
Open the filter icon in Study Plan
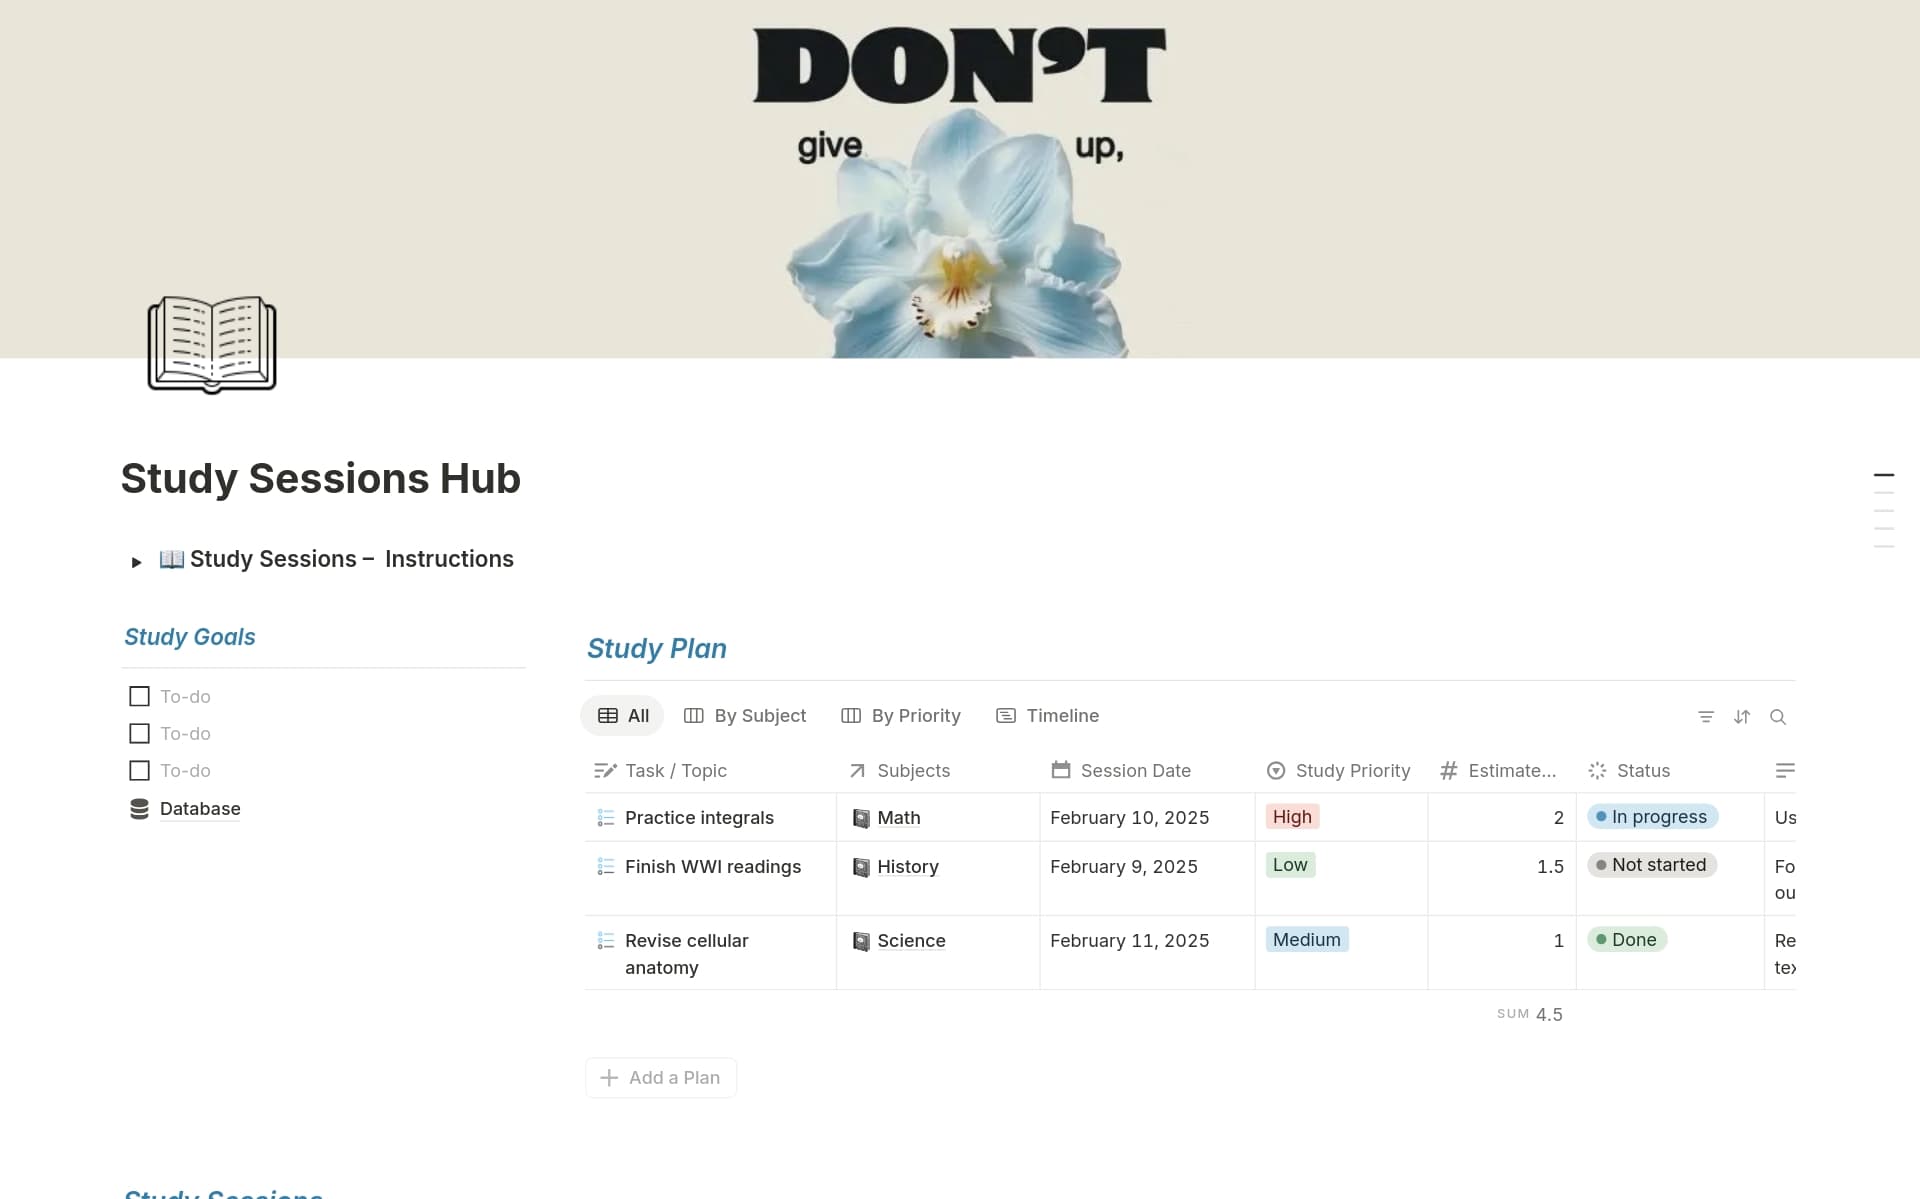(x=1706, y=717)
